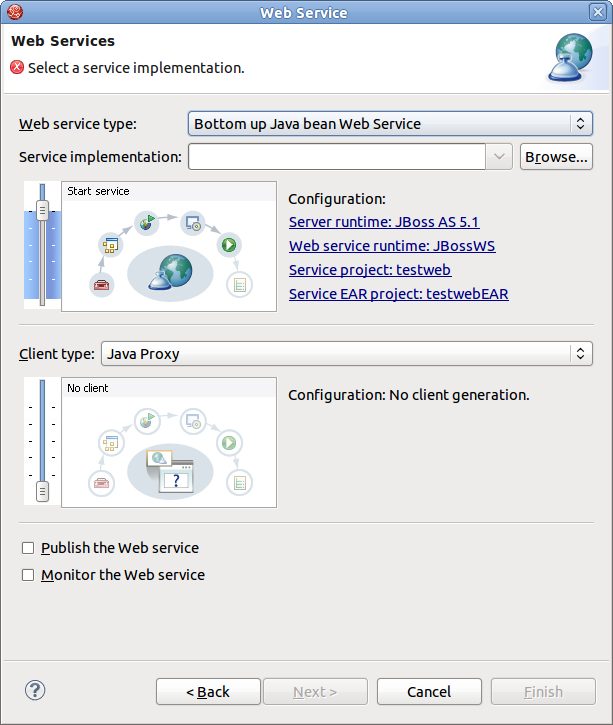Open the Client type Java Proxy dropdown
Screen dimensions: 613x725
pyautogui.click(x=346, y=353)
